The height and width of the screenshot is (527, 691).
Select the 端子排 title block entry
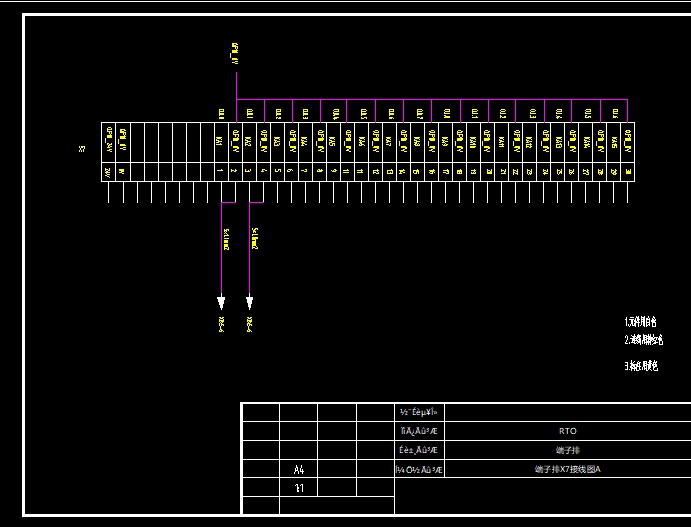(x=567, y=450)
